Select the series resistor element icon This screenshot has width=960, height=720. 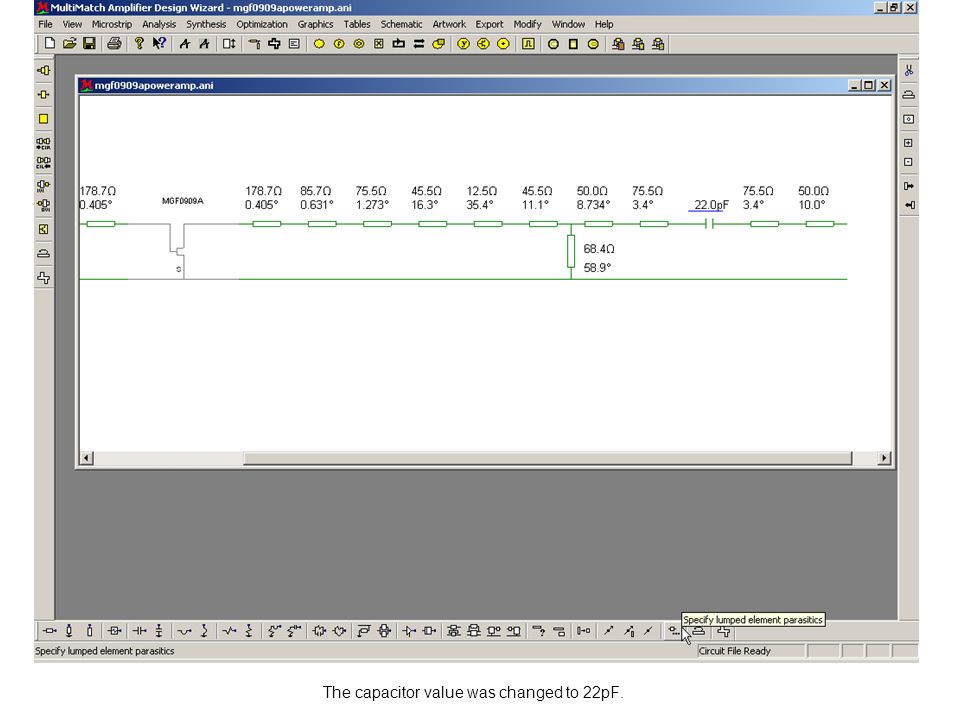[x=229, y=631]
